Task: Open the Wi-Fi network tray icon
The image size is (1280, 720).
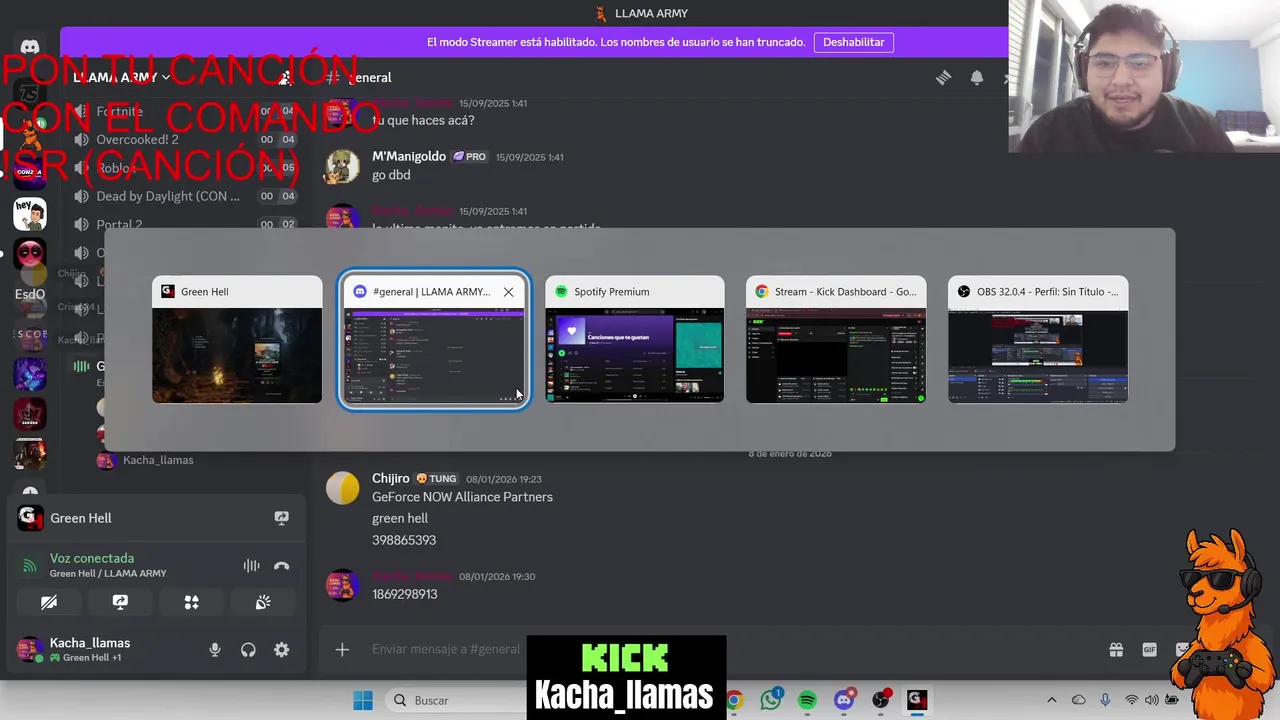Action: (x=1132, y=700)
